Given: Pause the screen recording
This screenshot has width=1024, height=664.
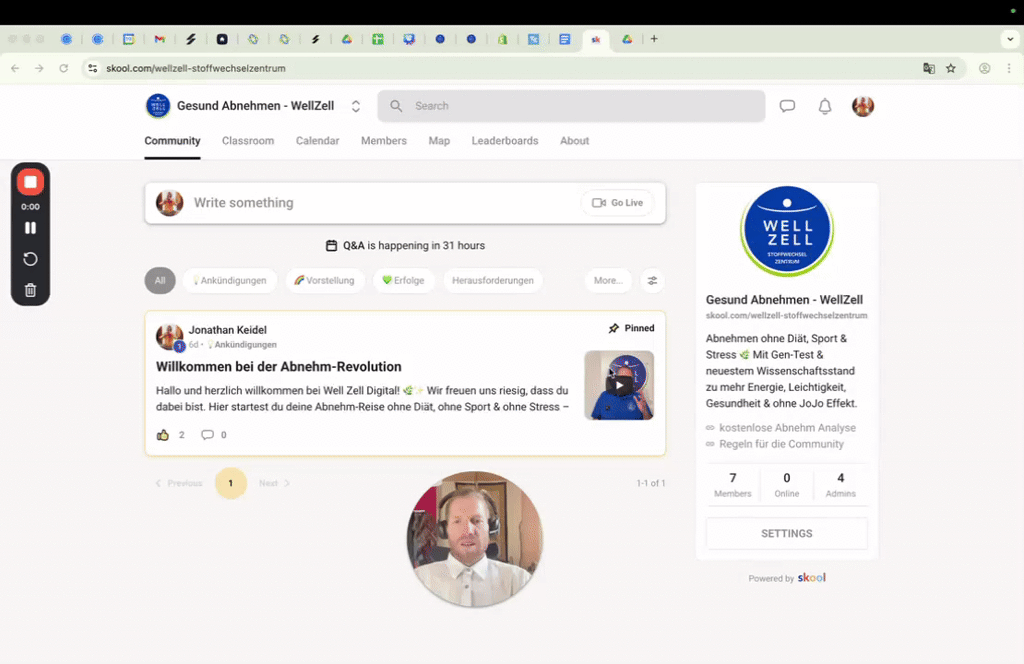Looking at the screenshot, I should pyautogui.click(x=30, y=228).
